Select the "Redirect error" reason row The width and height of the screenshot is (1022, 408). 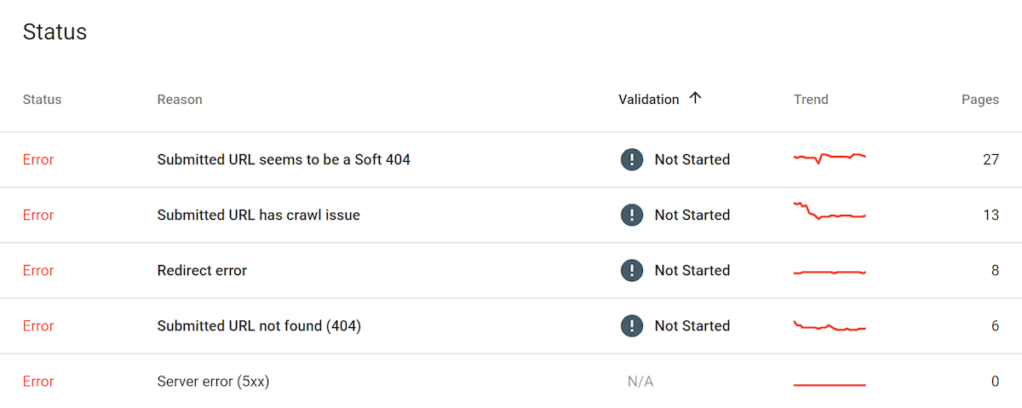pos(202,270)
